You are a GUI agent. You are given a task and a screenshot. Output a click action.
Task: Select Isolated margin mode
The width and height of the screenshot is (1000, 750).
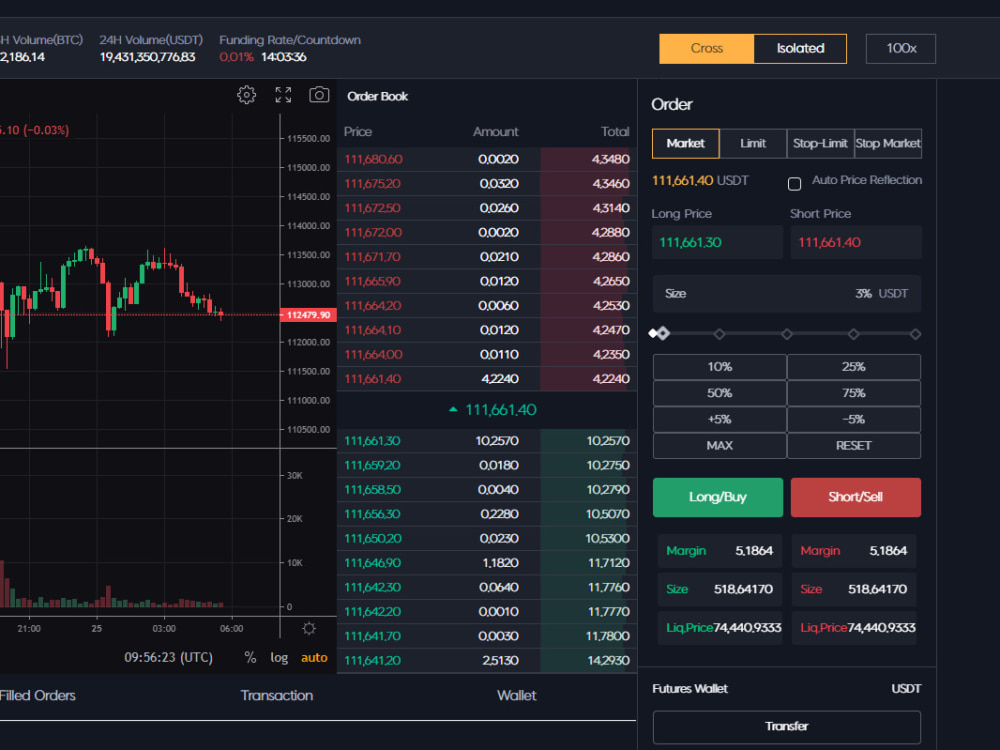pos(800,48)
